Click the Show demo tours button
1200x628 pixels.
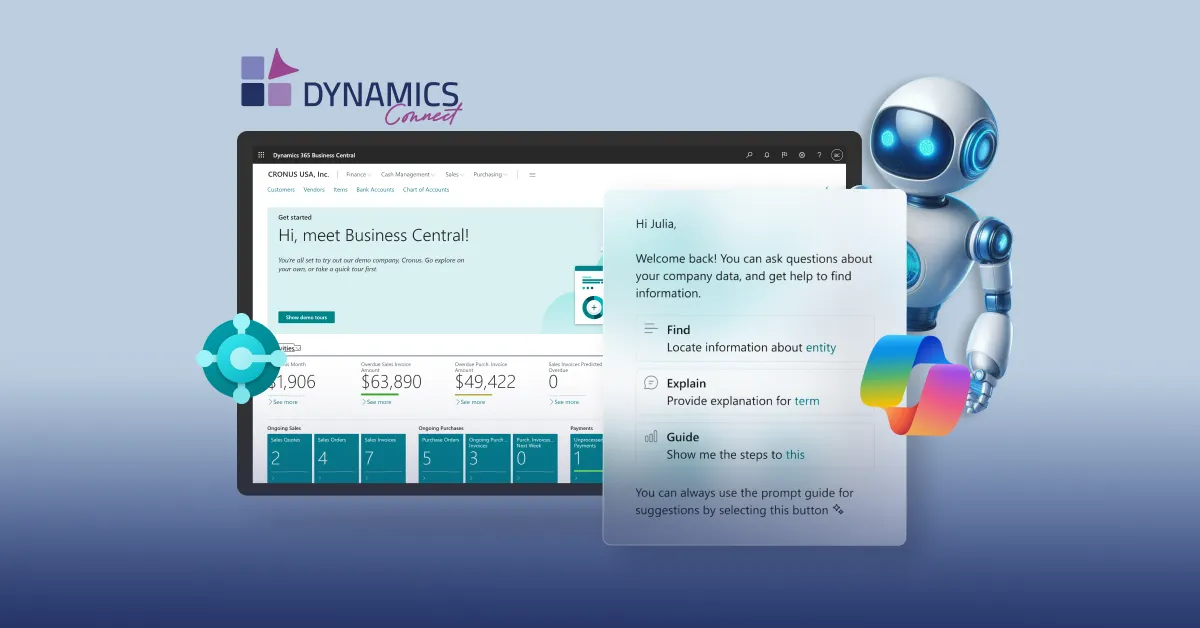306,317
